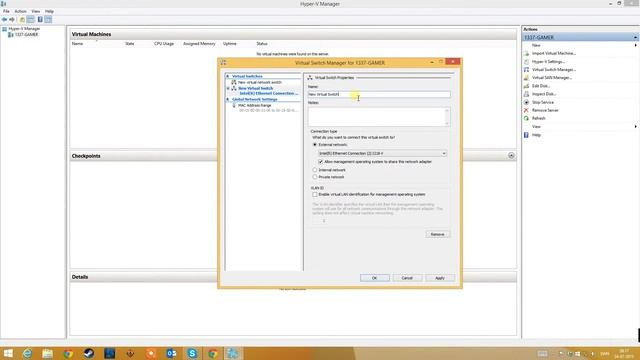The width and height of the screenshot is (640, 360).
Task: Click the New virtual network switch icon
Action: [x=234, y=82]
